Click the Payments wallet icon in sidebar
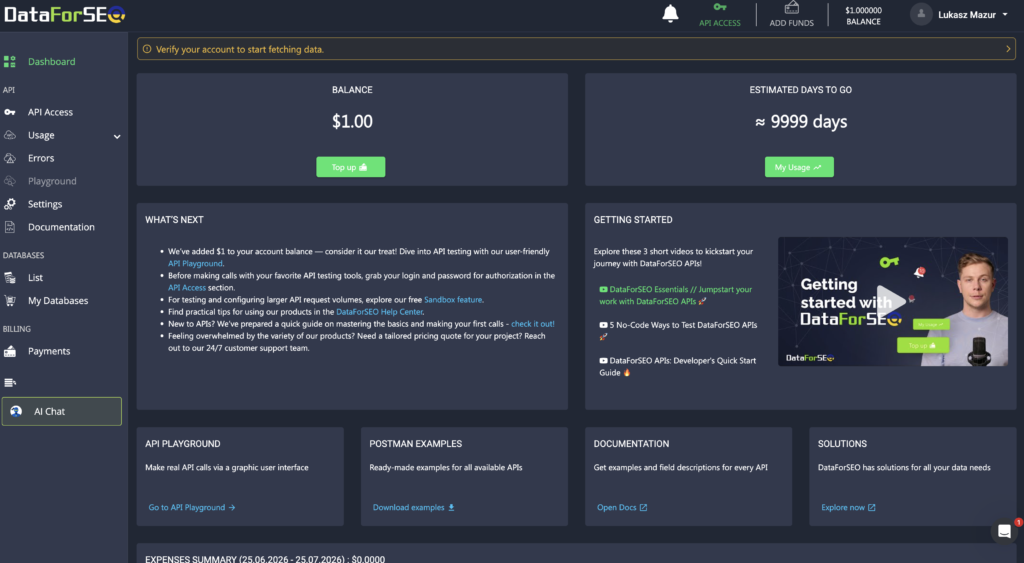The width and height of the screenshot is (1024, 563). 10,351
